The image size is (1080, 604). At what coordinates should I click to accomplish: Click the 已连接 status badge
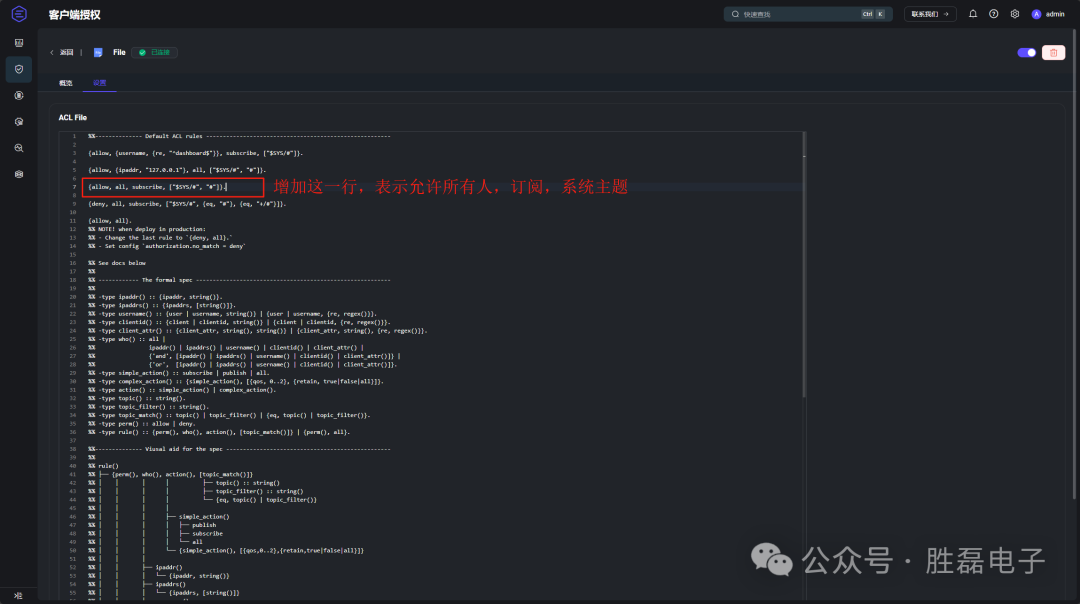(154, 52)
